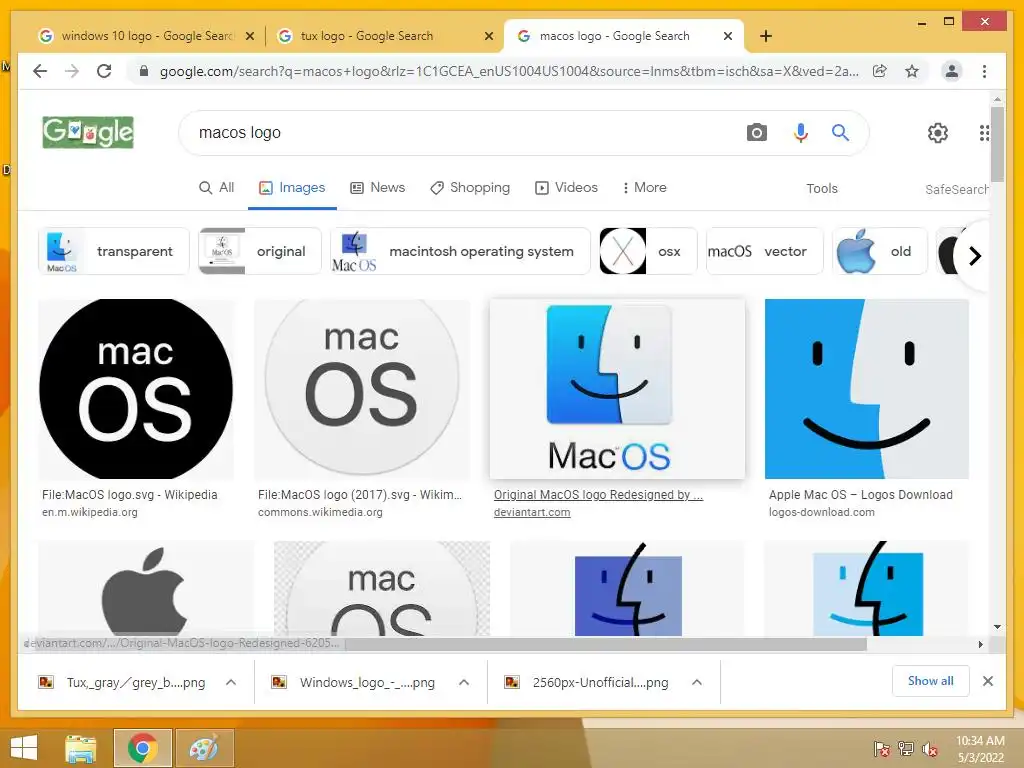Open the Finder face MacOS thumbnail

(x=617, y=389)
